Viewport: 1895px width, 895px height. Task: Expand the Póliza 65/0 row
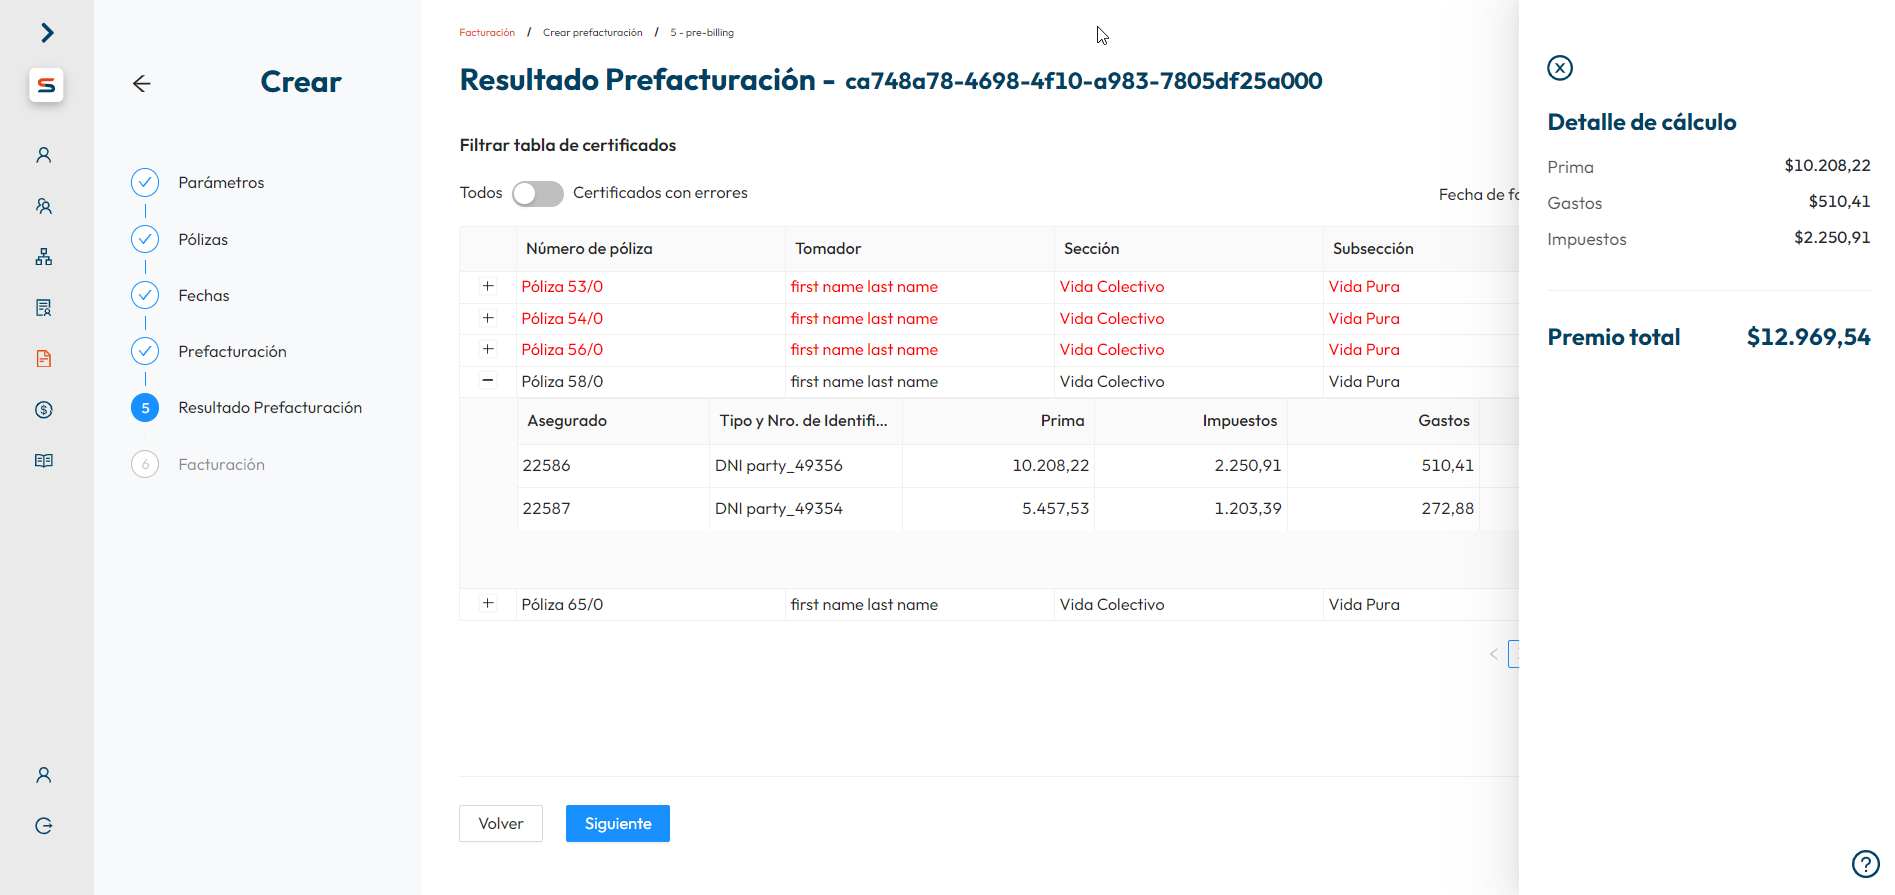pyautogui.click(x=488, y=603)
